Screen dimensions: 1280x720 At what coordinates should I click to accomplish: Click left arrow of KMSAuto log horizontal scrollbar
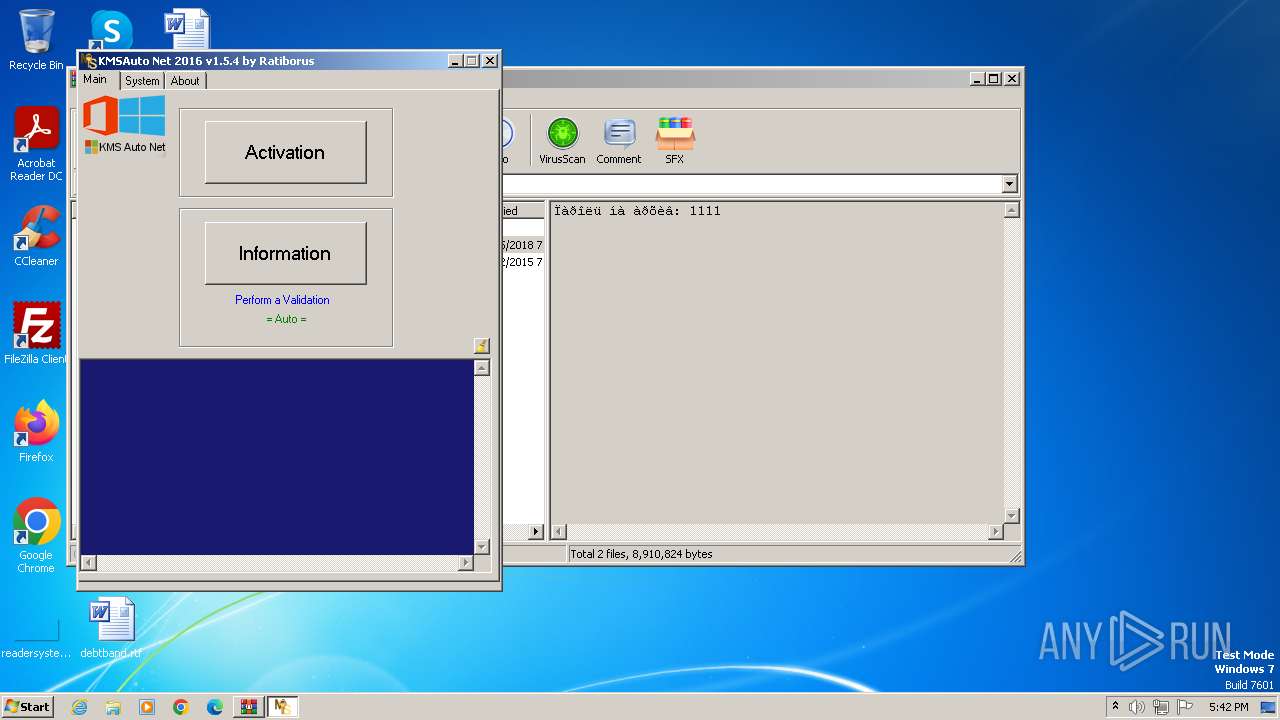(88, 563)
